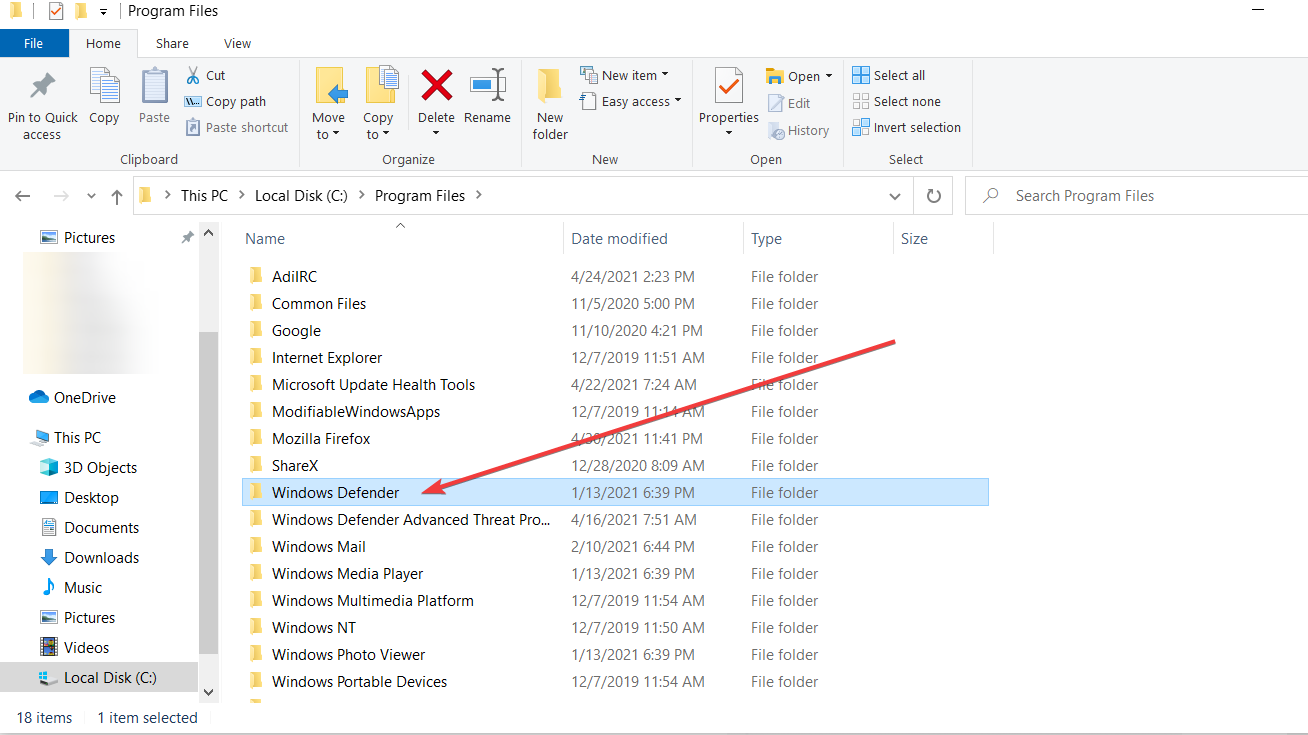1308x735 pixels.
Task: Select the Common Files folder
Action: 319,303
